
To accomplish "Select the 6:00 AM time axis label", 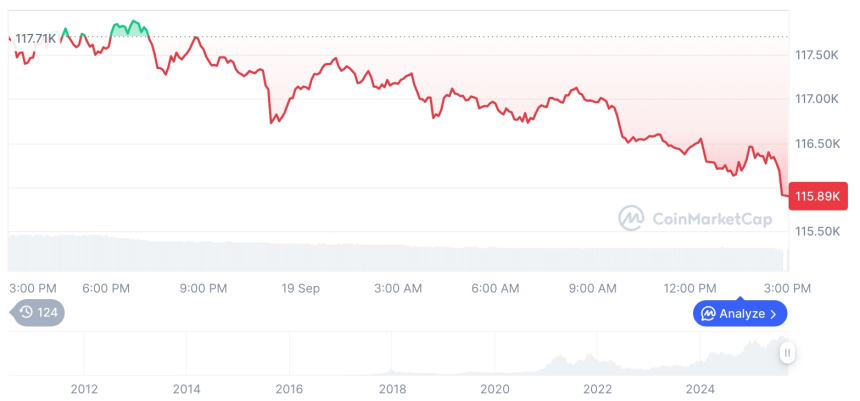I will point(495,288).
